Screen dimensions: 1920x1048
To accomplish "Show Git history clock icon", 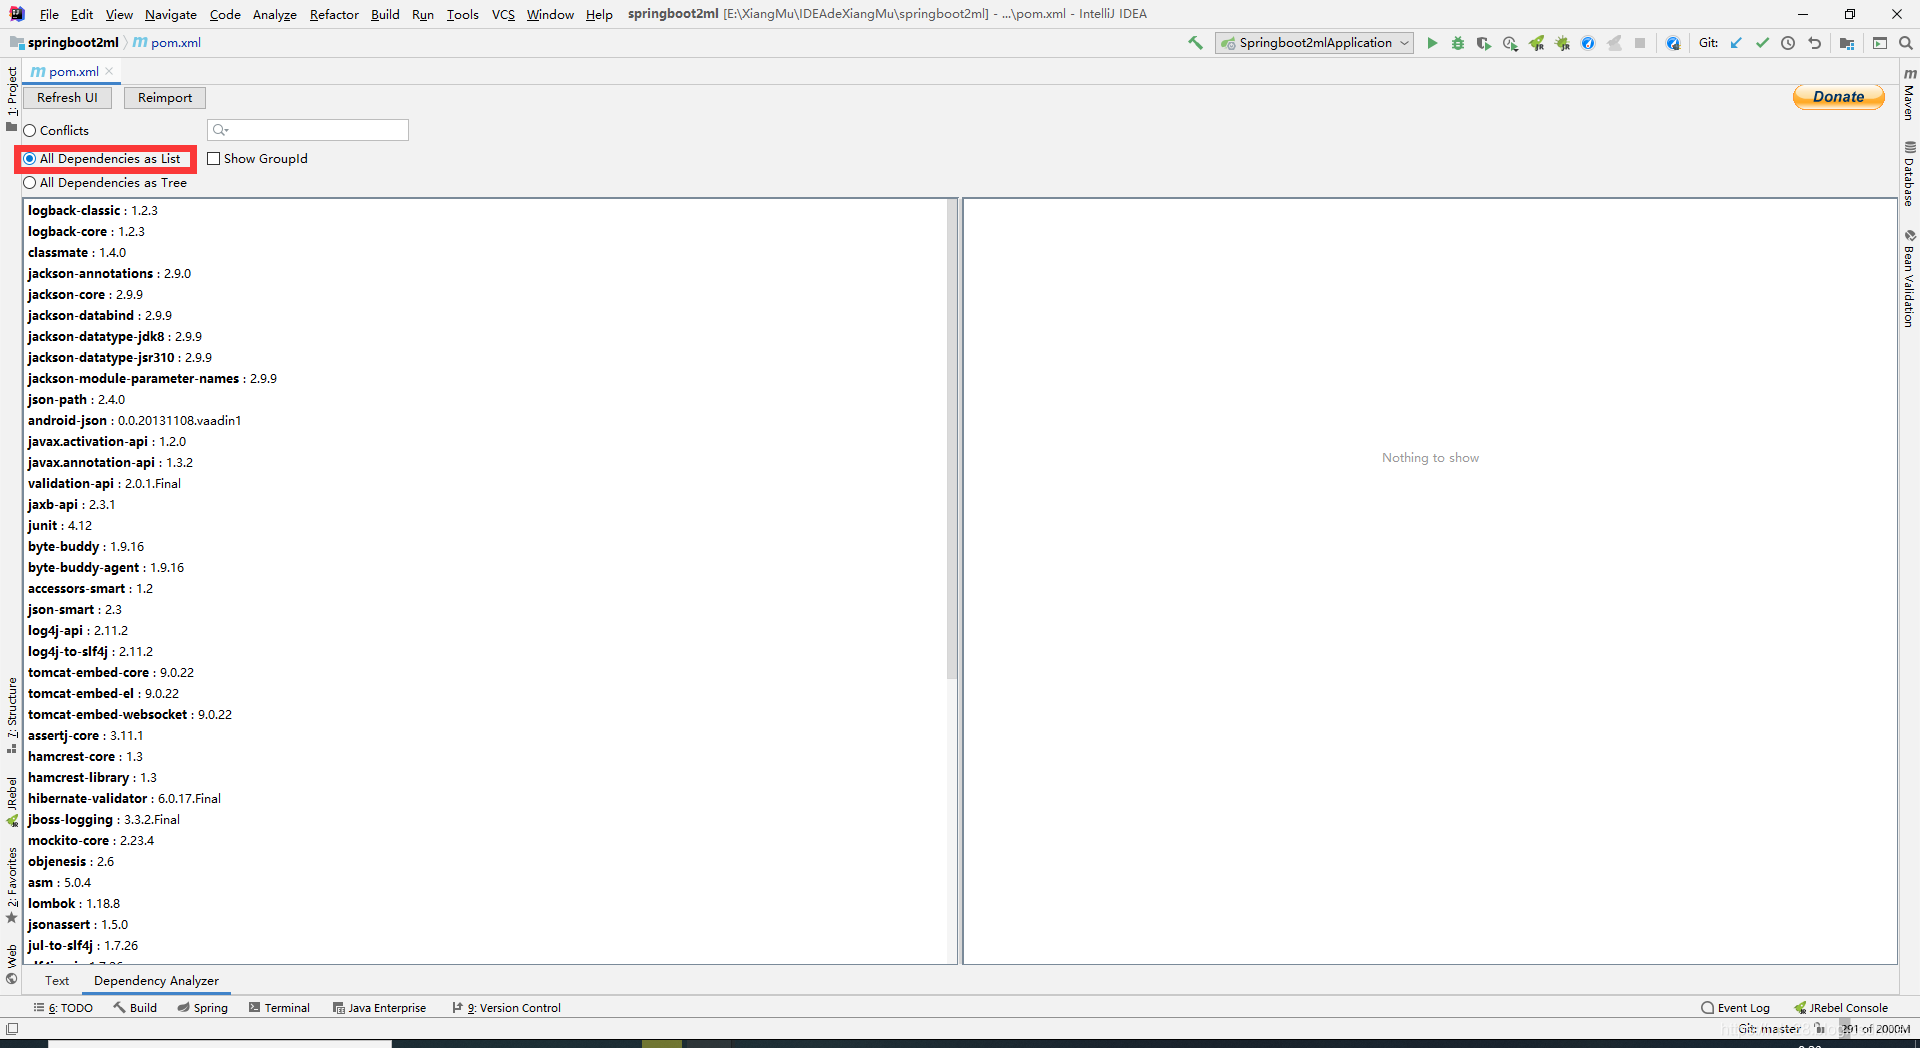I will (x=1788, y=43).
